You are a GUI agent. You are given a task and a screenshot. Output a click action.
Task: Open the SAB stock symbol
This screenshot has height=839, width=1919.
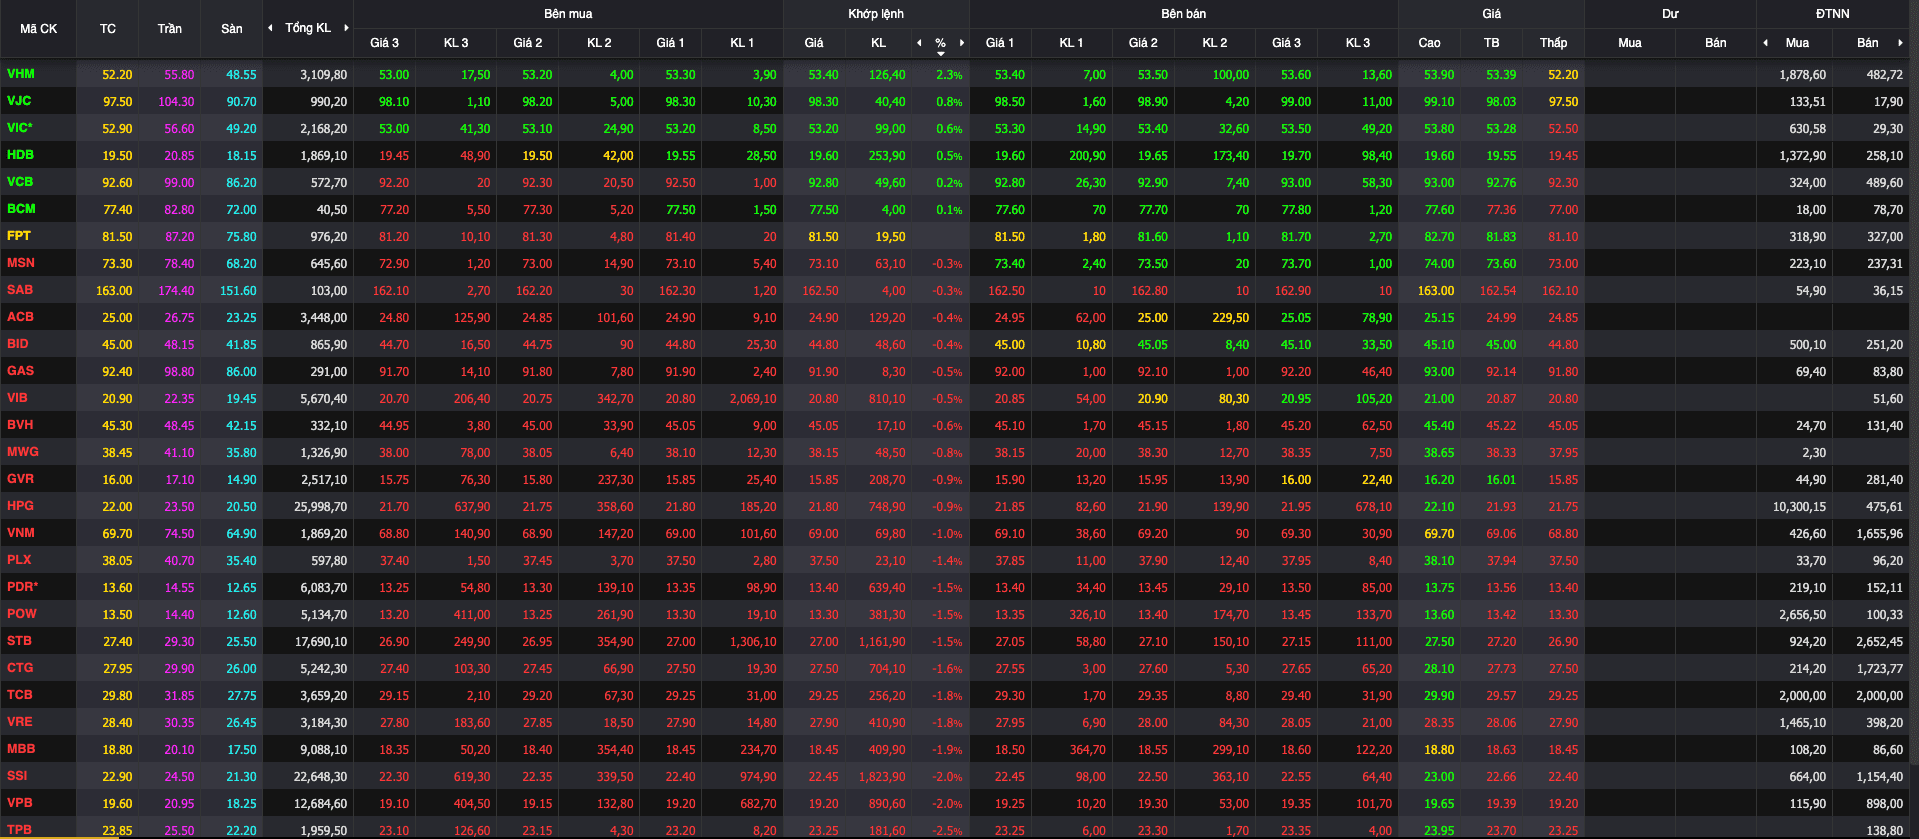(20, 290)
